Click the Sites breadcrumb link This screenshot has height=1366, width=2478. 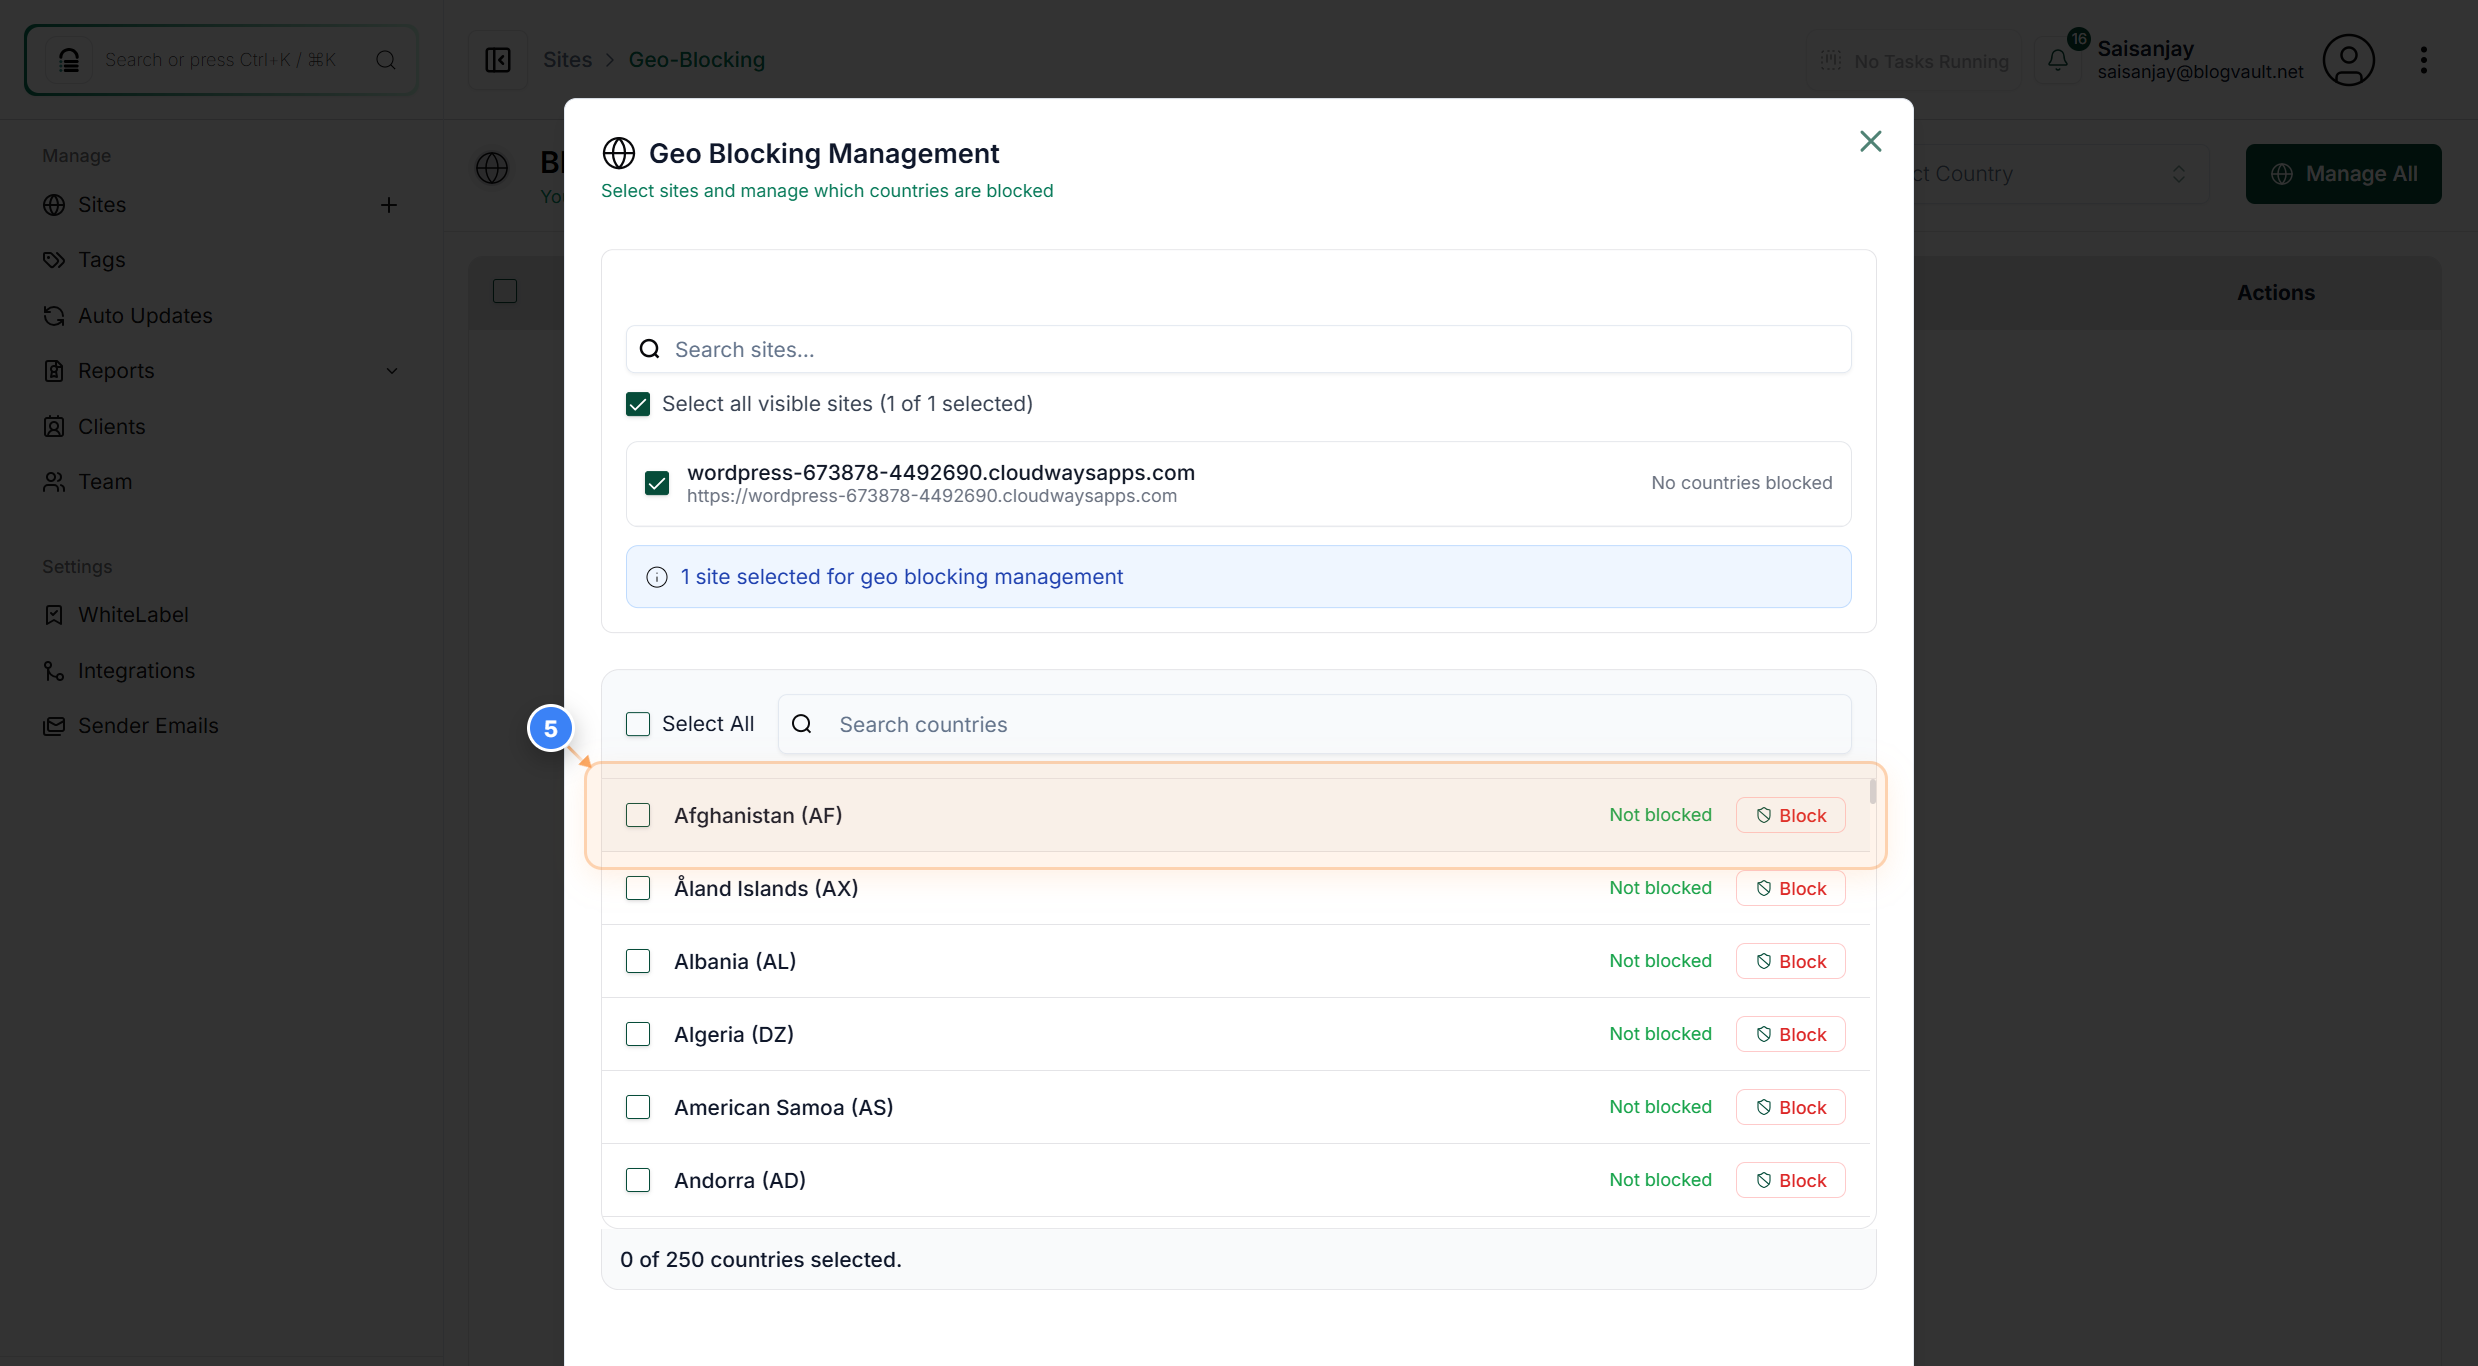[568, 59]
